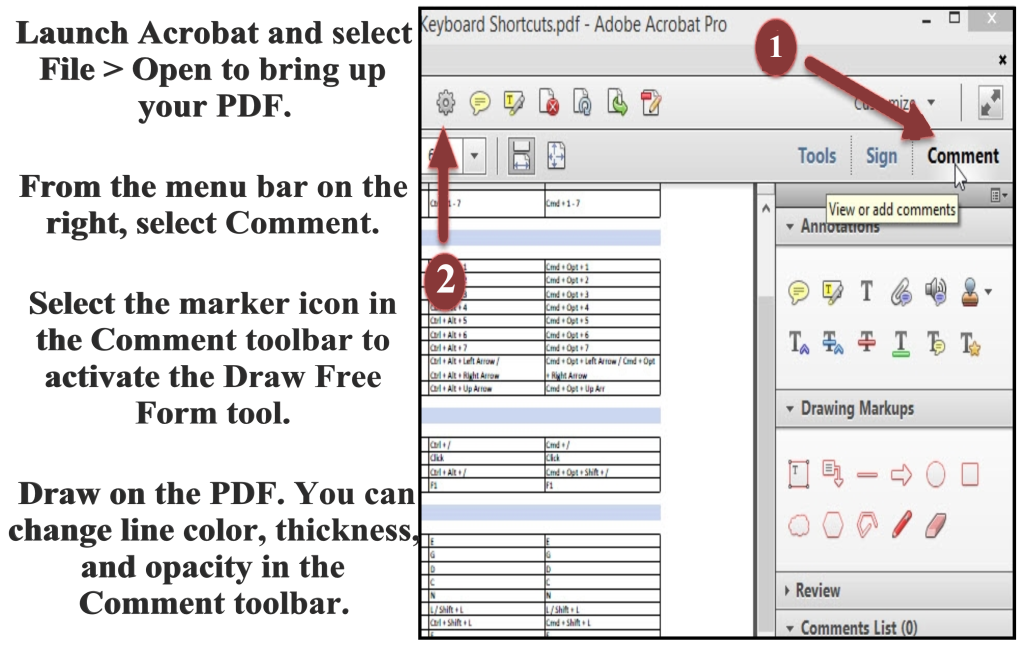Select the Draw Cloud tool

point(799,525)
